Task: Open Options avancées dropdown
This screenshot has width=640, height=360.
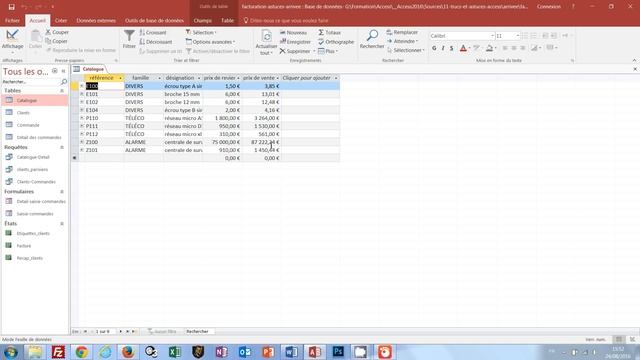Action: pos(210,42)
